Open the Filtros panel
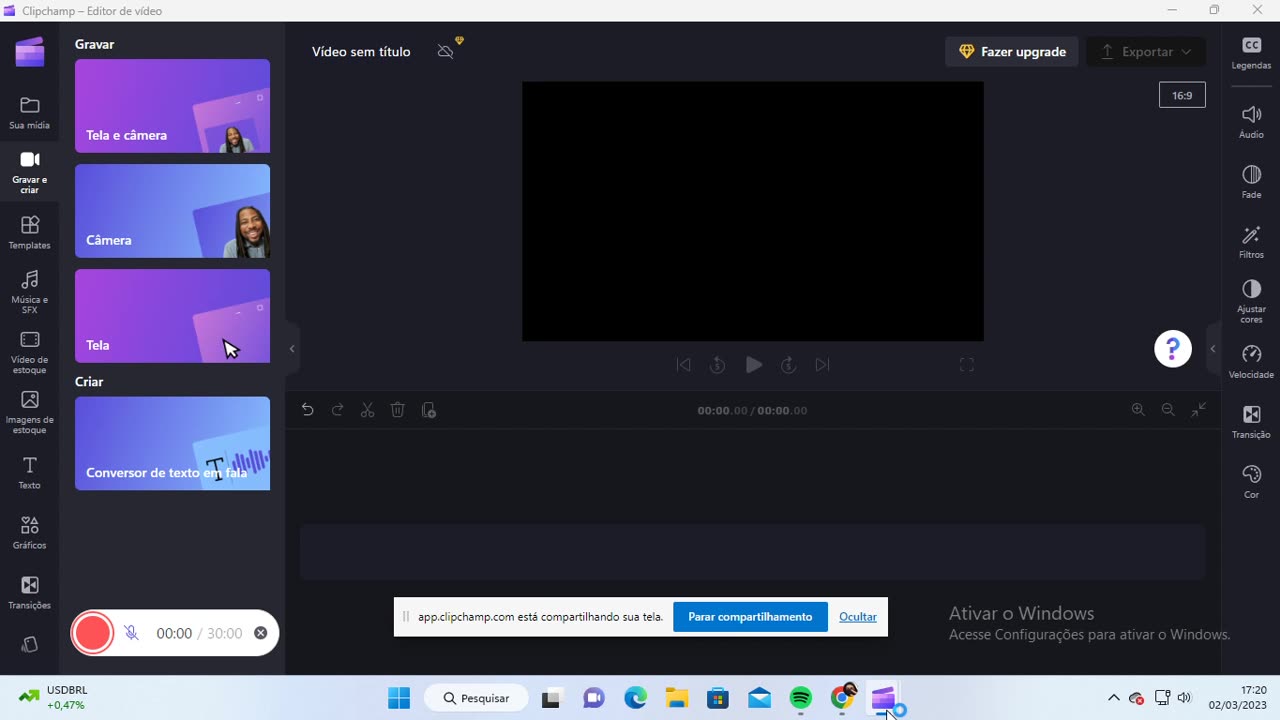The height and width of the screenshot is (720, 1280). [x=1251, y=242]
